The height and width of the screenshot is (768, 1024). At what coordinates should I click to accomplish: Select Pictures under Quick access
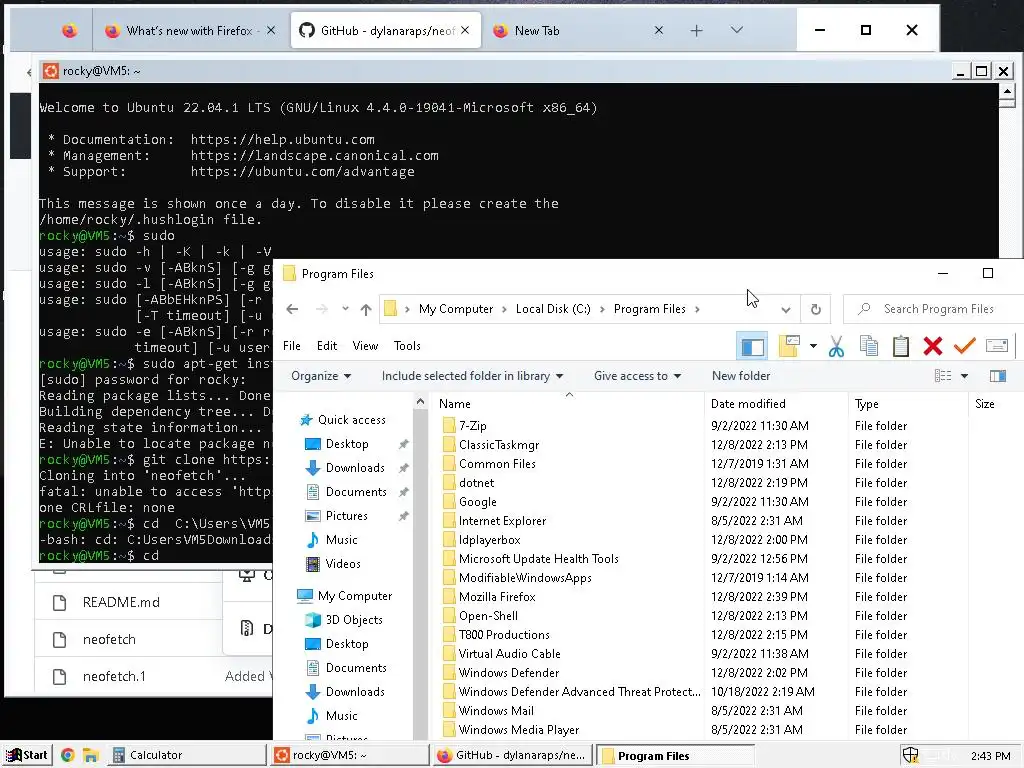click(346, 516)
